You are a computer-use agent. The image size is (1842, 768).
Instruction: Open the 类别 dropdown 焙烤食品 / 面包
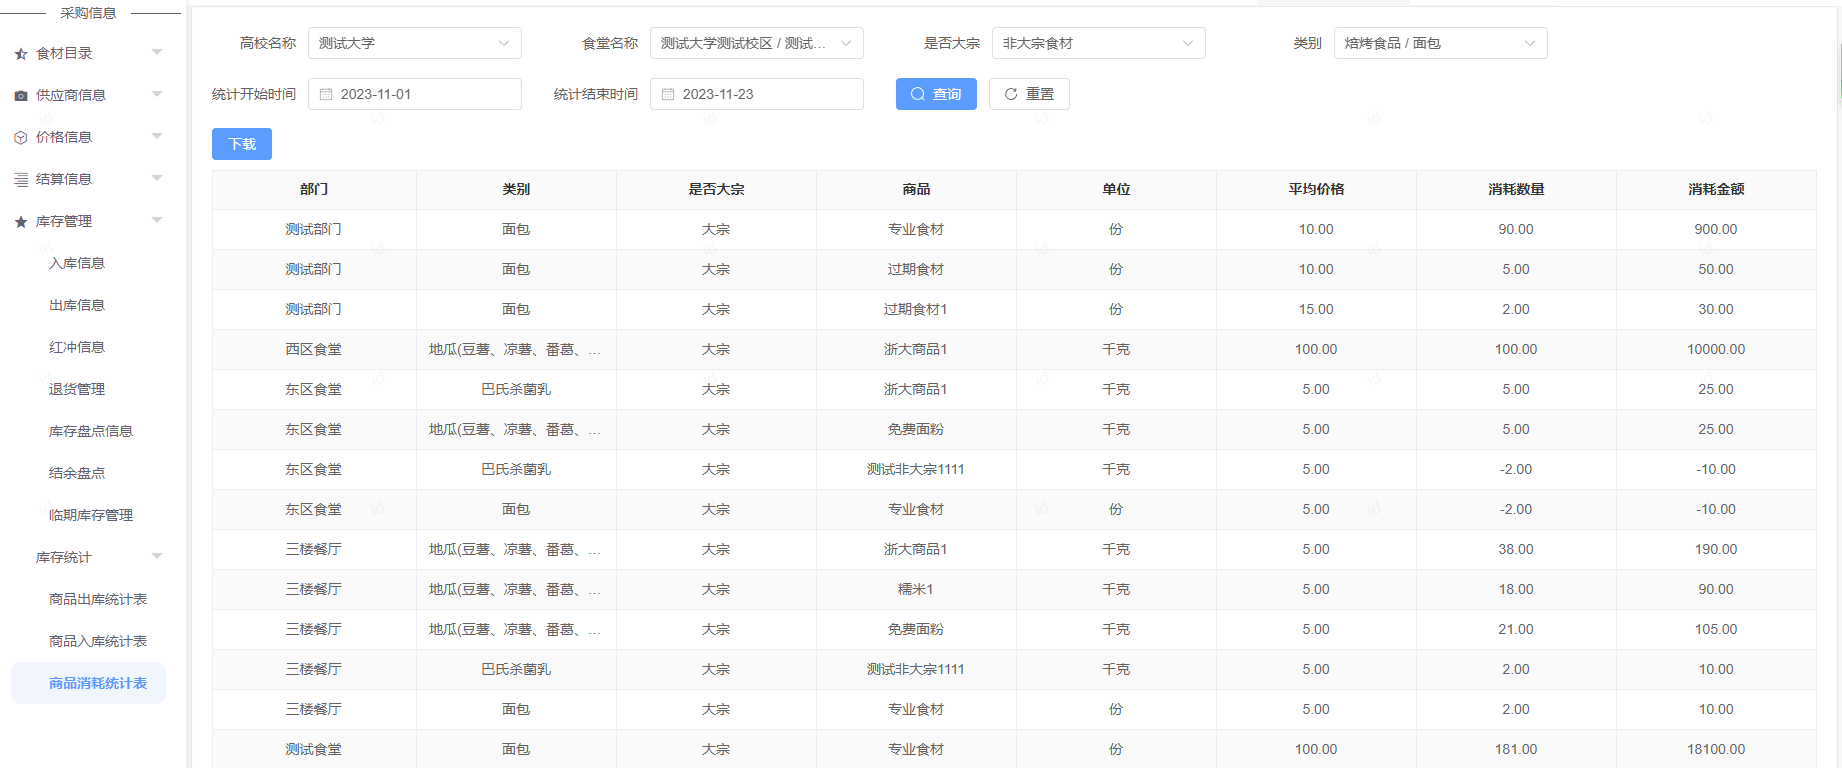[1441, 43]
